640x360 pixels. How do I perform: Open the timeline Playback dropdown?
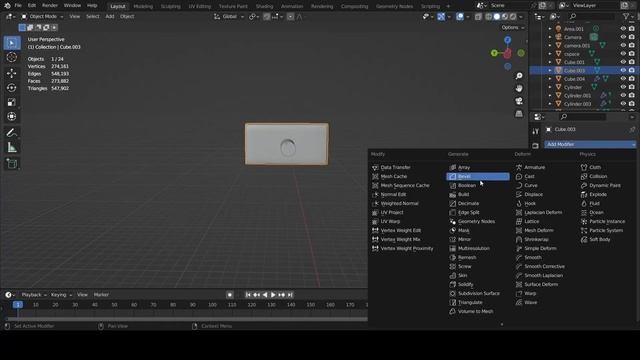33,295
